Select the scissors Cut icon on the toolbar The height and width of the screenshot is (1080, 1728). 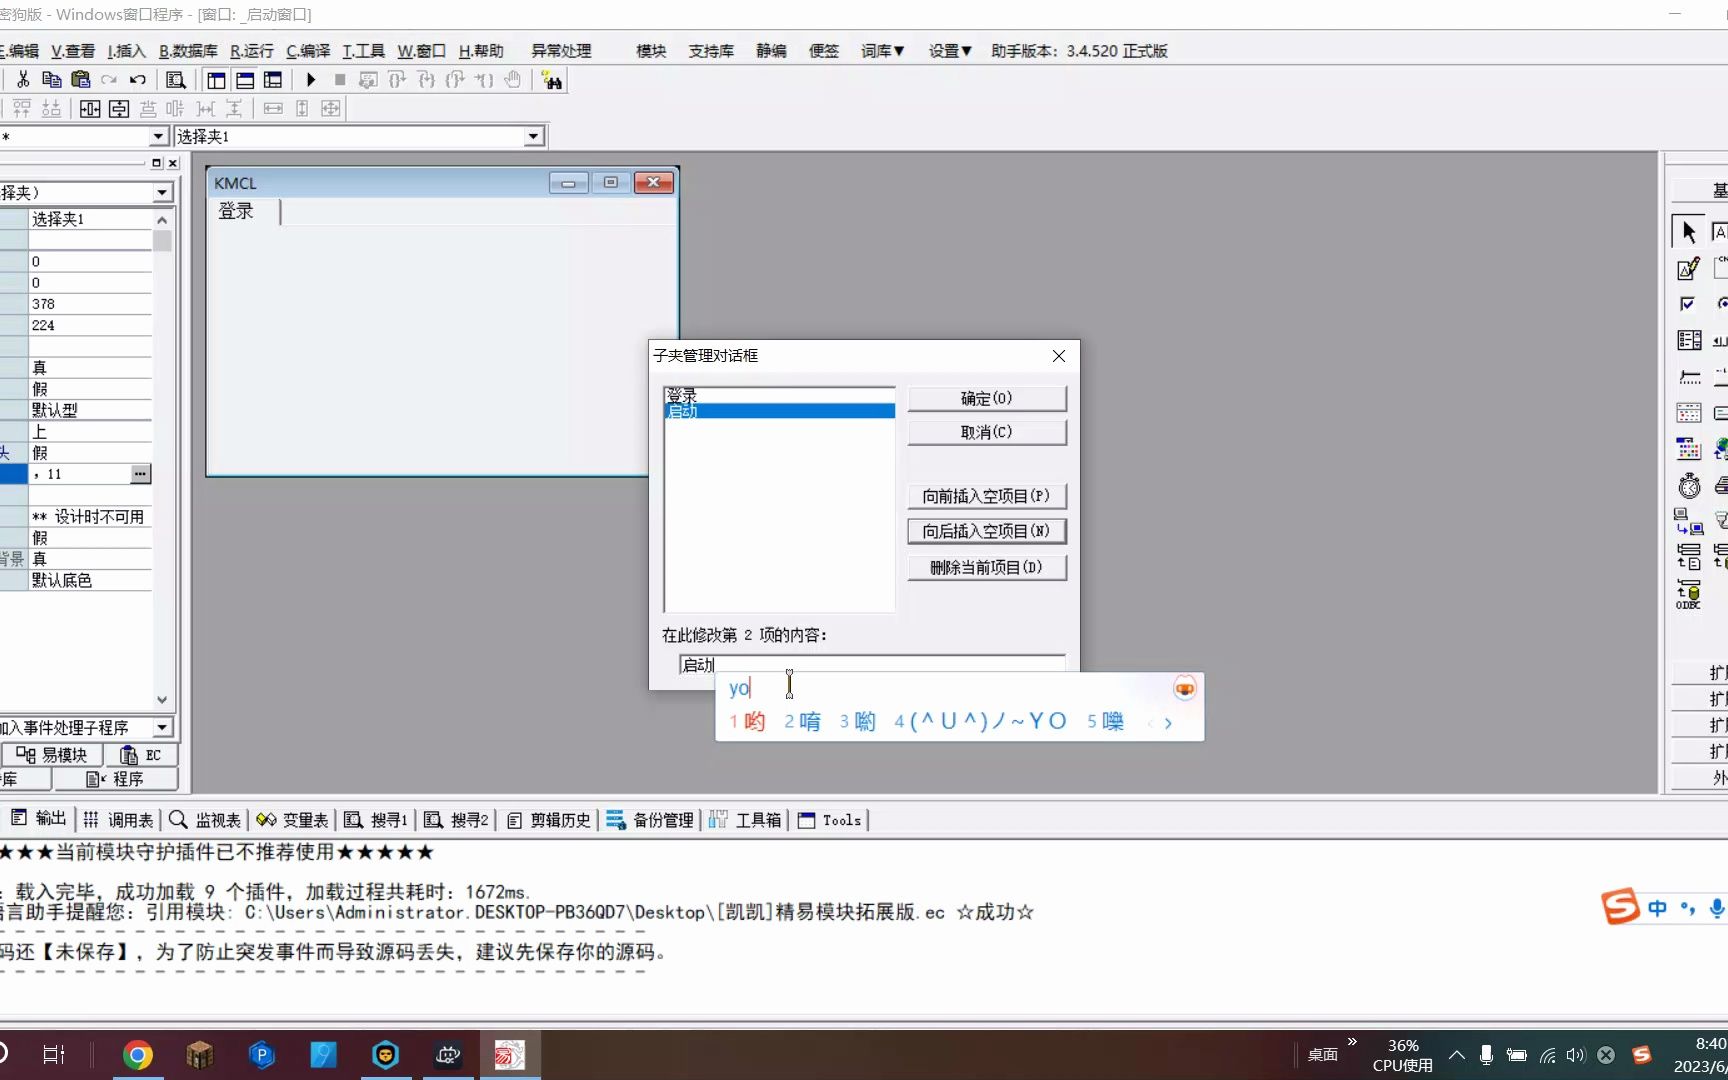pos(22,80)
